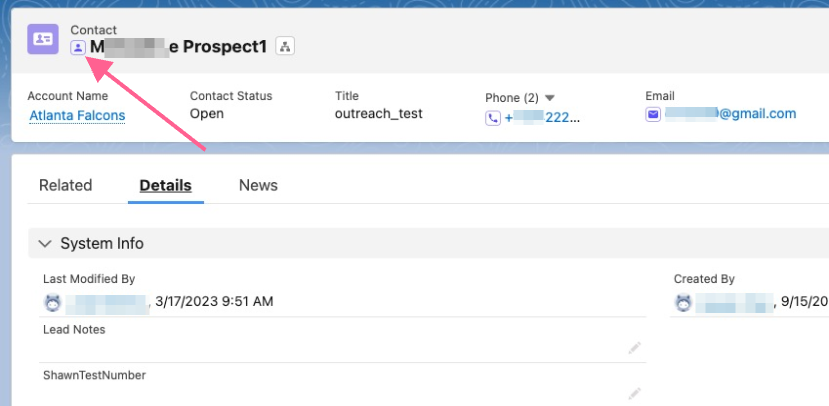Click the purple Contact record icon
829x406 pixels.
[x=43, y=39]
